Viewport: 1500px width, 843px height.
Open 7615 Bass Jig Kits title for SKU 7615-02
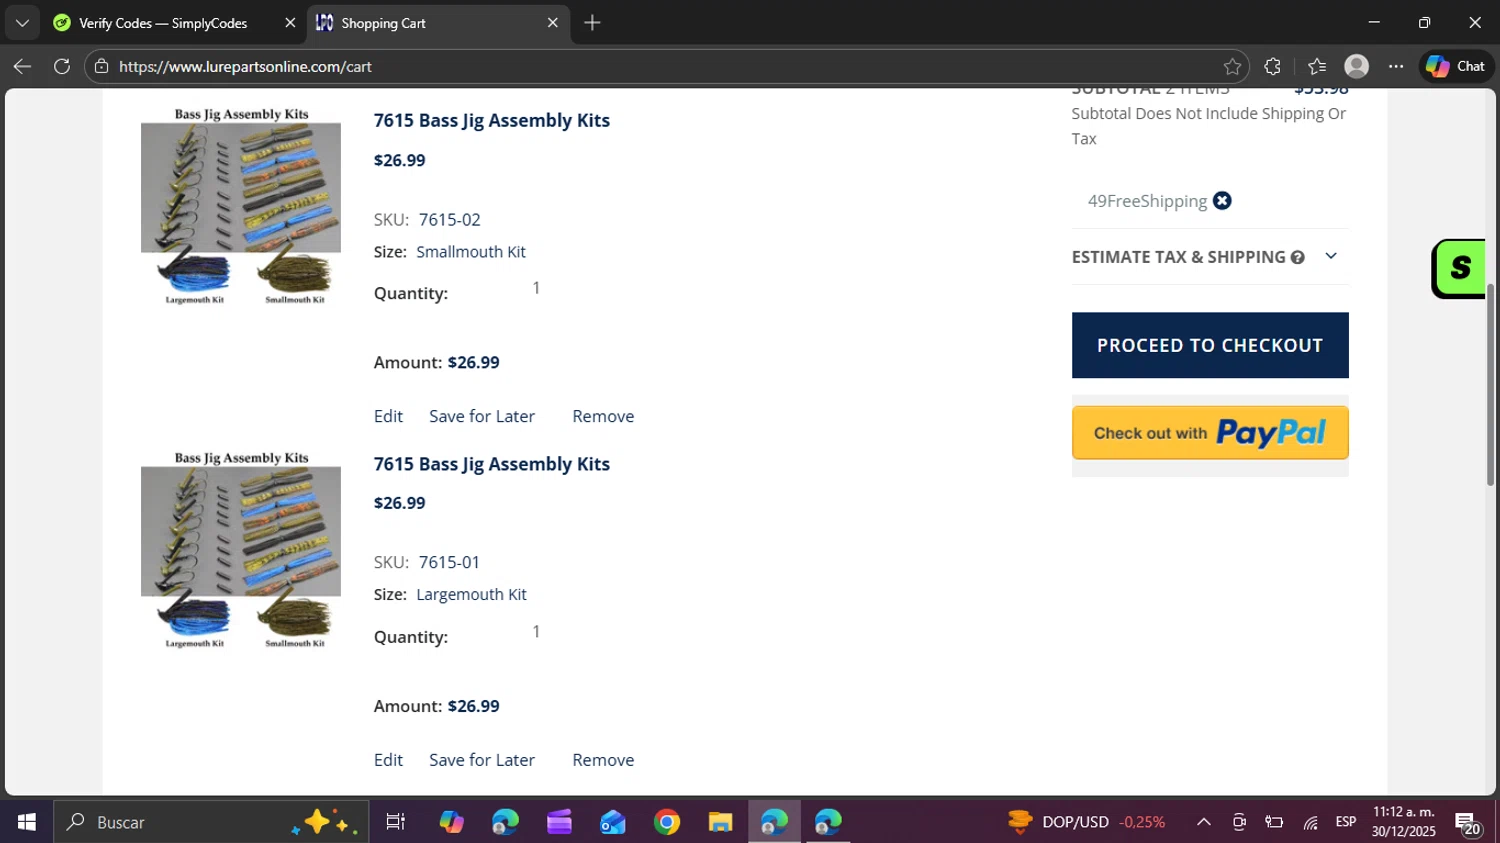coord(491,120)
